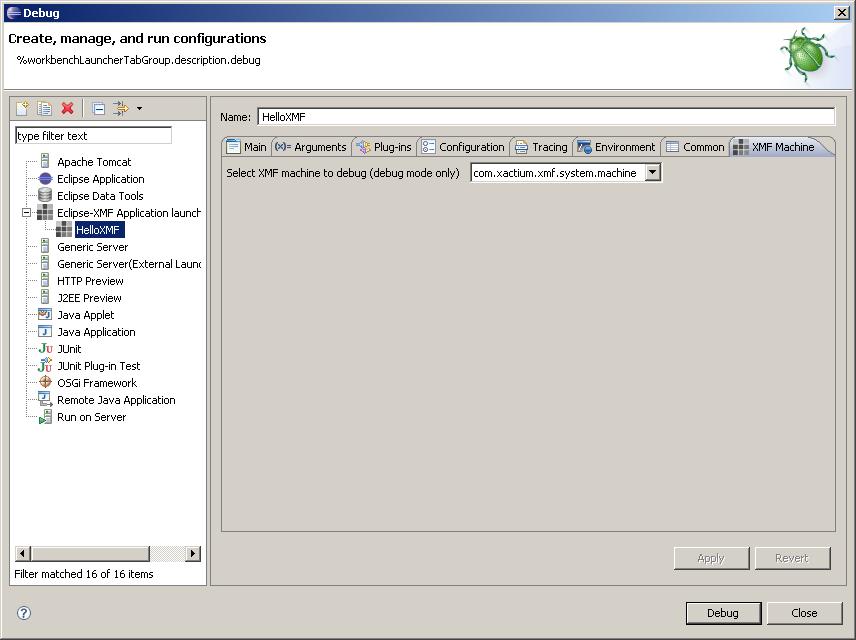Select the Run on Server entry
The height and width of the screenshot is (640, 856).
tap(92, 417)
